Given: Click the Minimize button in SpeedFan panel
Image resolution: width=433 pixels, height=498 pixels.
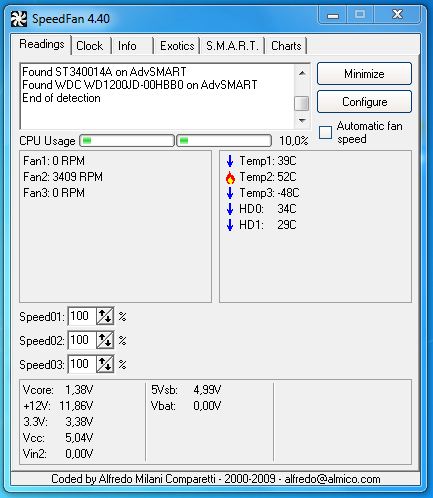Looking at the screenshot, I should pos(364,74).
